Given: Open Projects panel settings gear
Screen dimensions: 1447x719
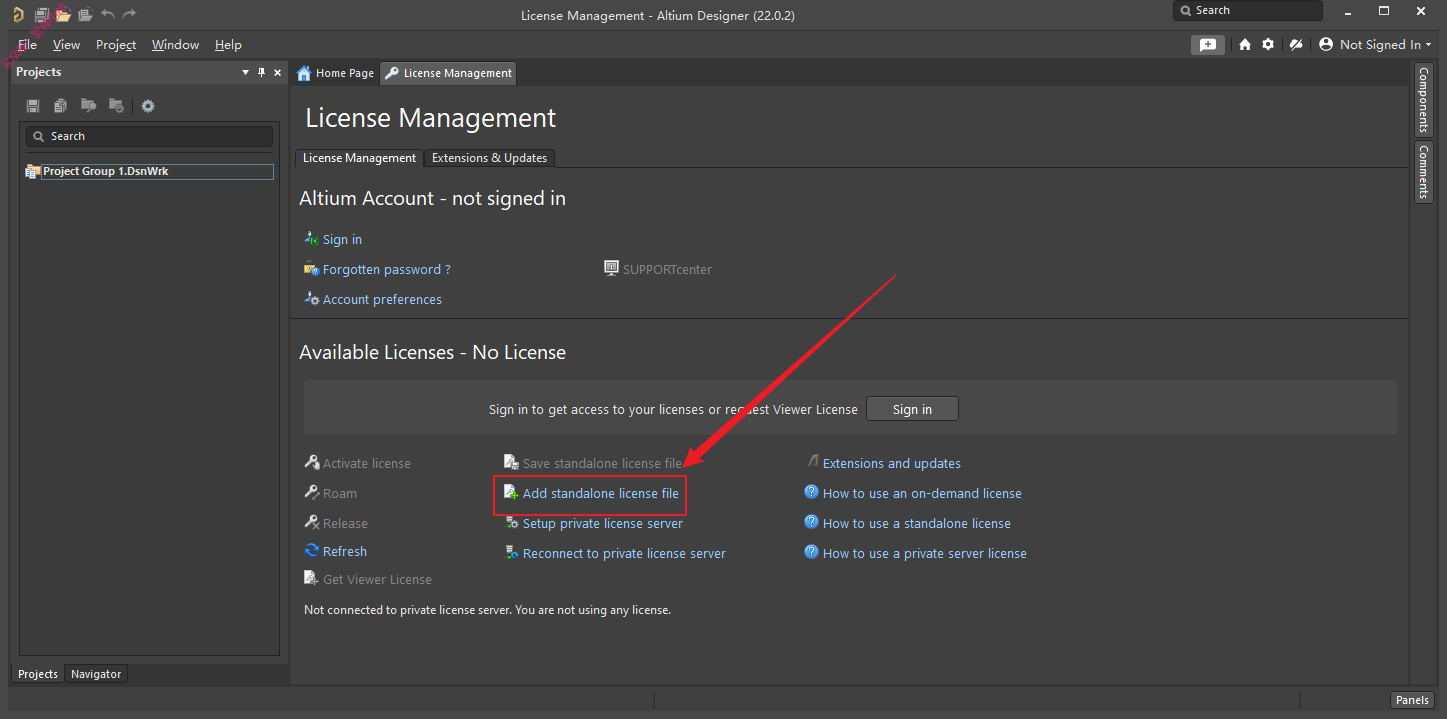Looking at the screenshot, I should pyautogui.click(x=148, y=106).
